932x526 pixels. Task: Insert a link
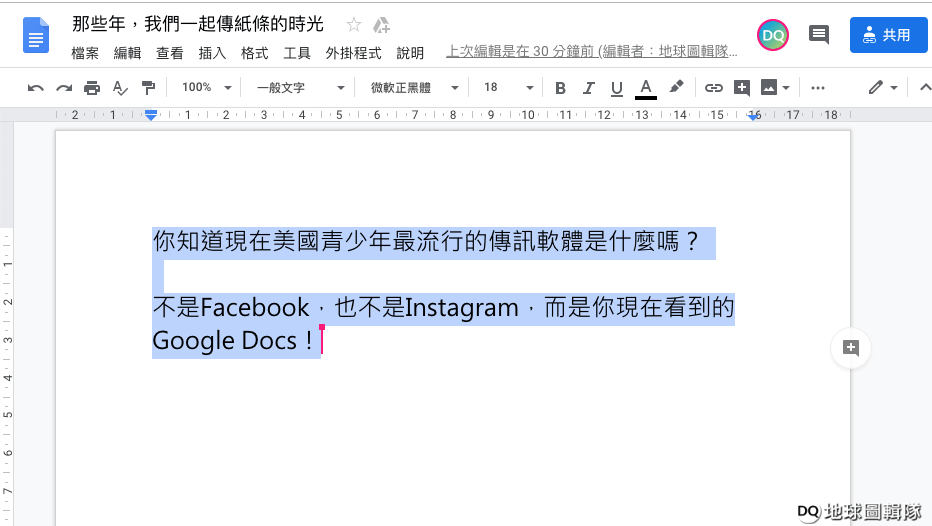[713, 88]
